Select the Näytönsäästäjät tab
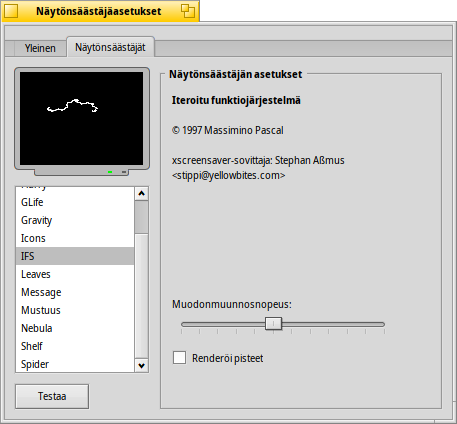Image resolution: width=457 pixels, height=424 pixels. (110, 47)
